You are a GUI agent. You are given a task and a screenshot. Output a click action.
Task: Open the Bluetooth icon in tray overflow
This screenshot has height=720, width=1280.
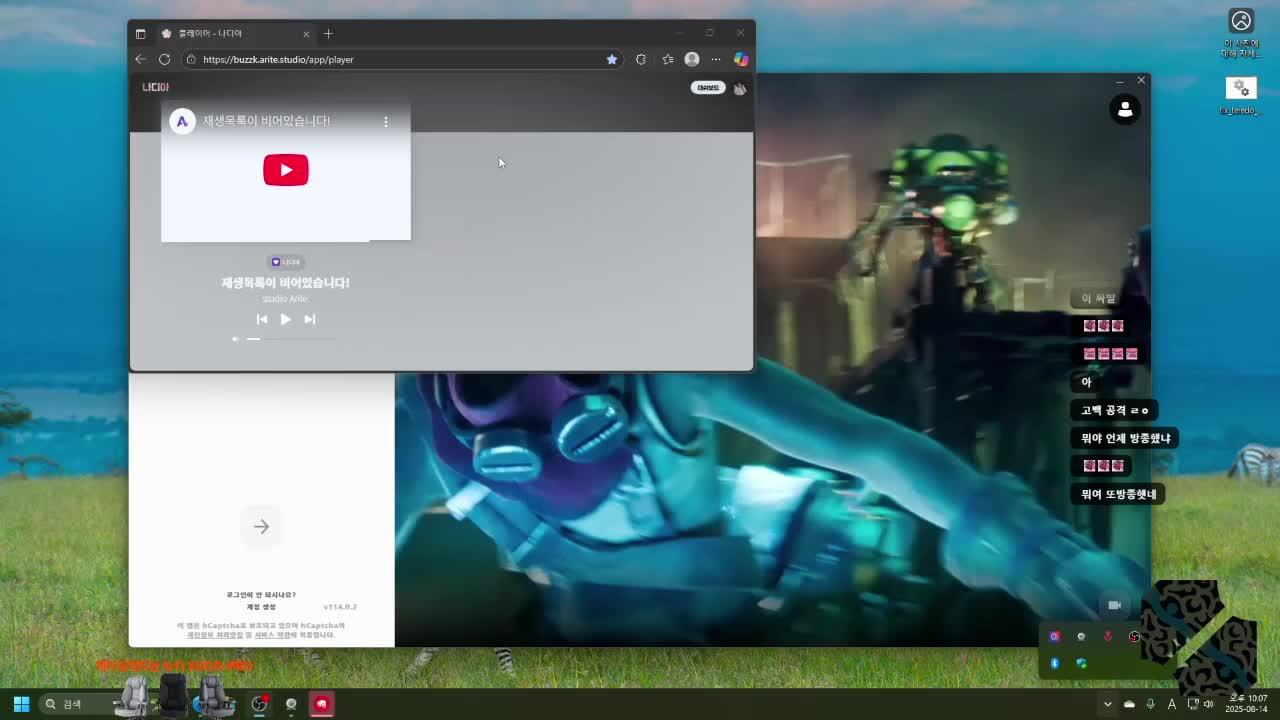click(x=1054, y=663)
